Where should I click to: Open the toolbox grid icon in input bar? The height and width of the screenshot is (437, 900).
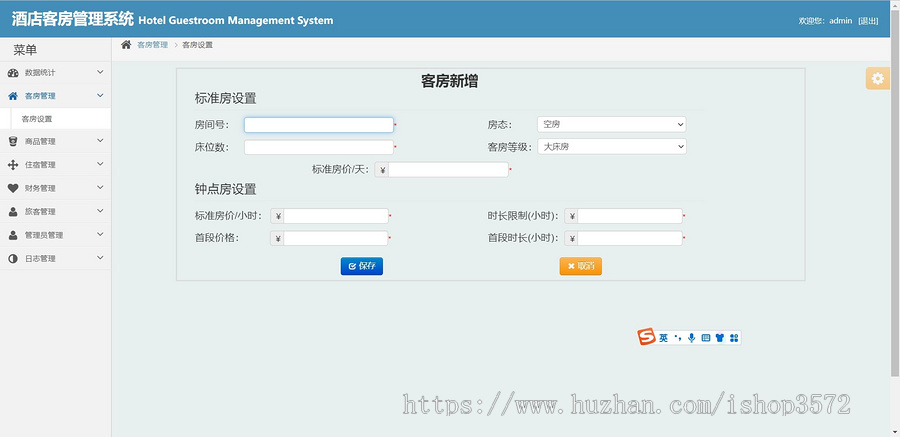click(x=734, y=338)
